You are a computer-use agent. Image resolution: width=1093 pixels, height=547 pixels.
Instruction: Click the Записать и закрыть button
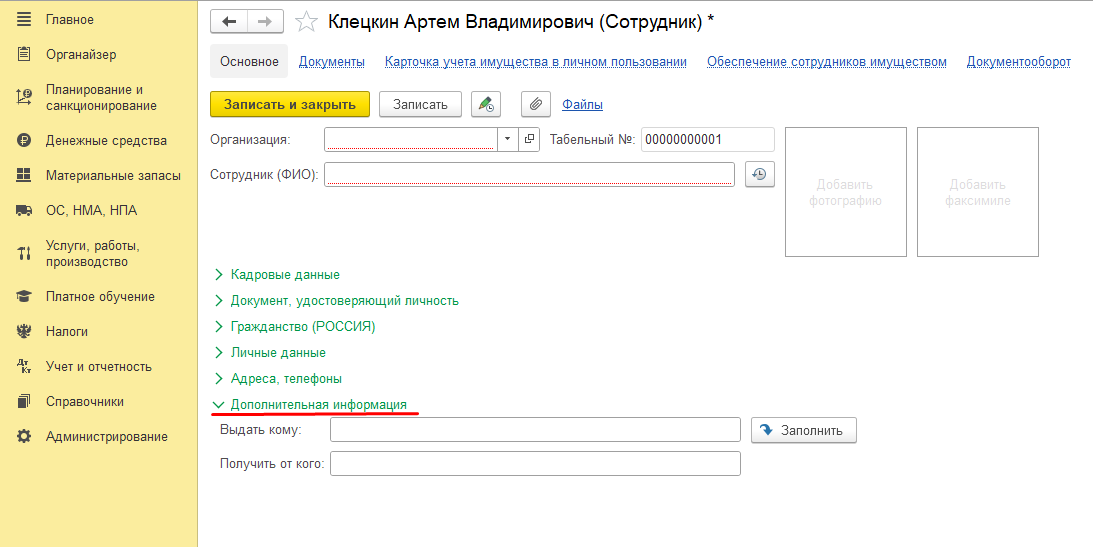point(290,104)
